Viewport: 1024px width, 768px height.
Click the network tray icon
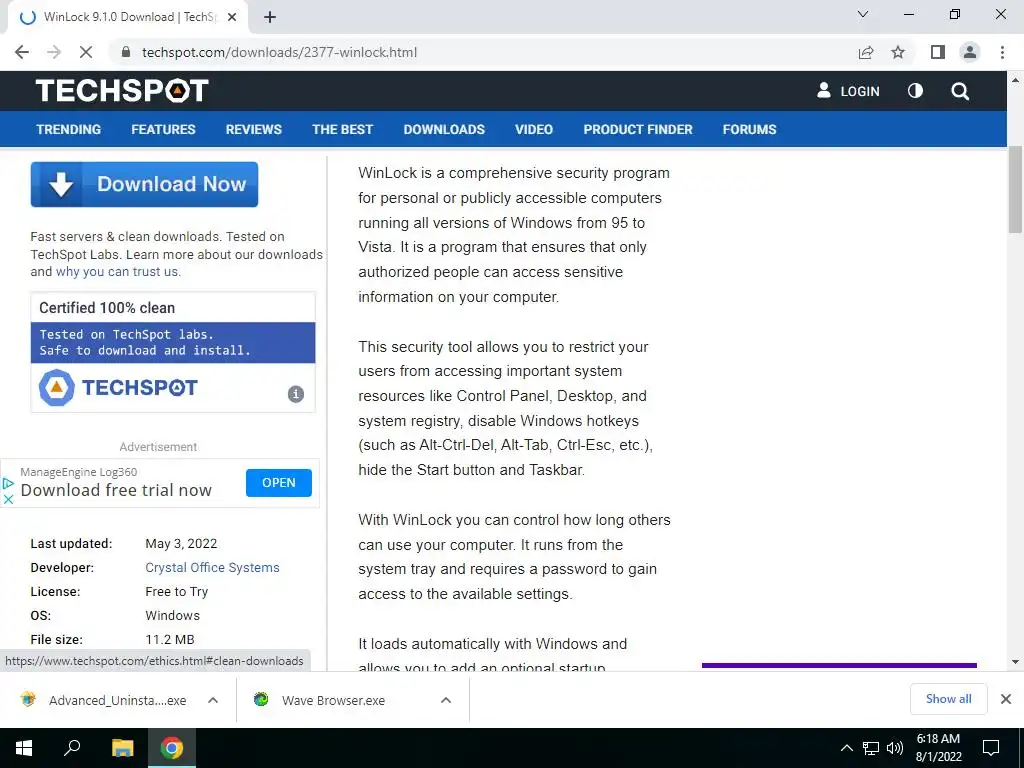[871, 748]
